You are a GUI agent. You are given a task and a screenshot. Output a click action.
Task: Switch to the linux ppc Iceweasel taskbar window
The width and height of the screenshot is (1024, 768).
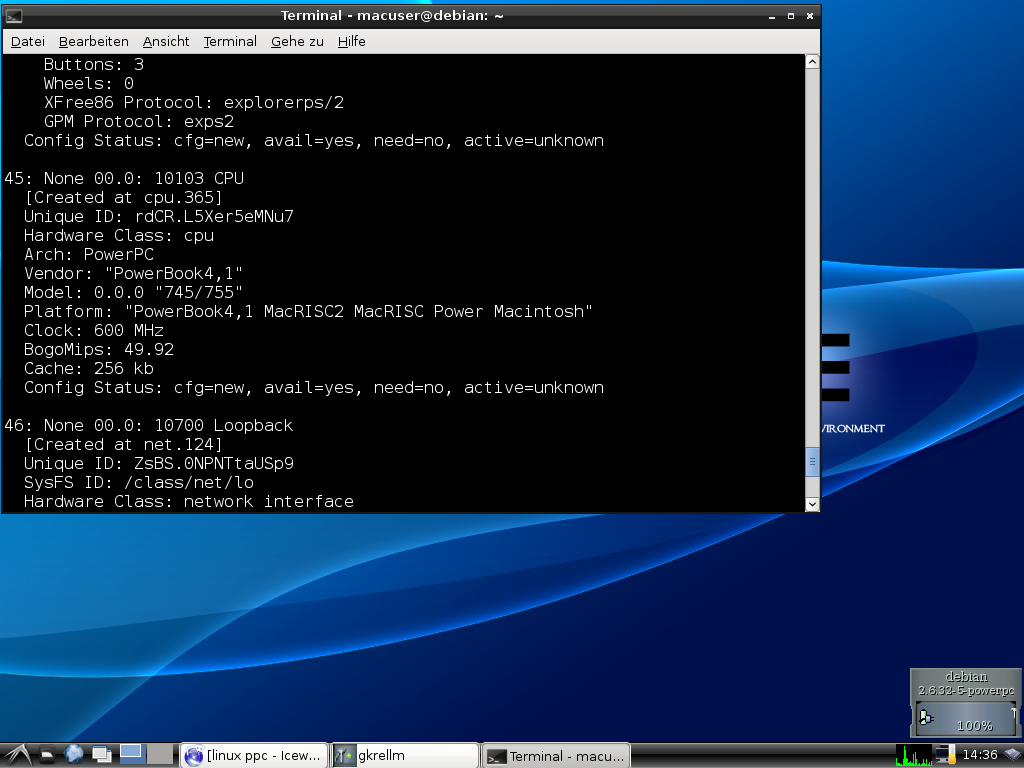tap(253, 756)
